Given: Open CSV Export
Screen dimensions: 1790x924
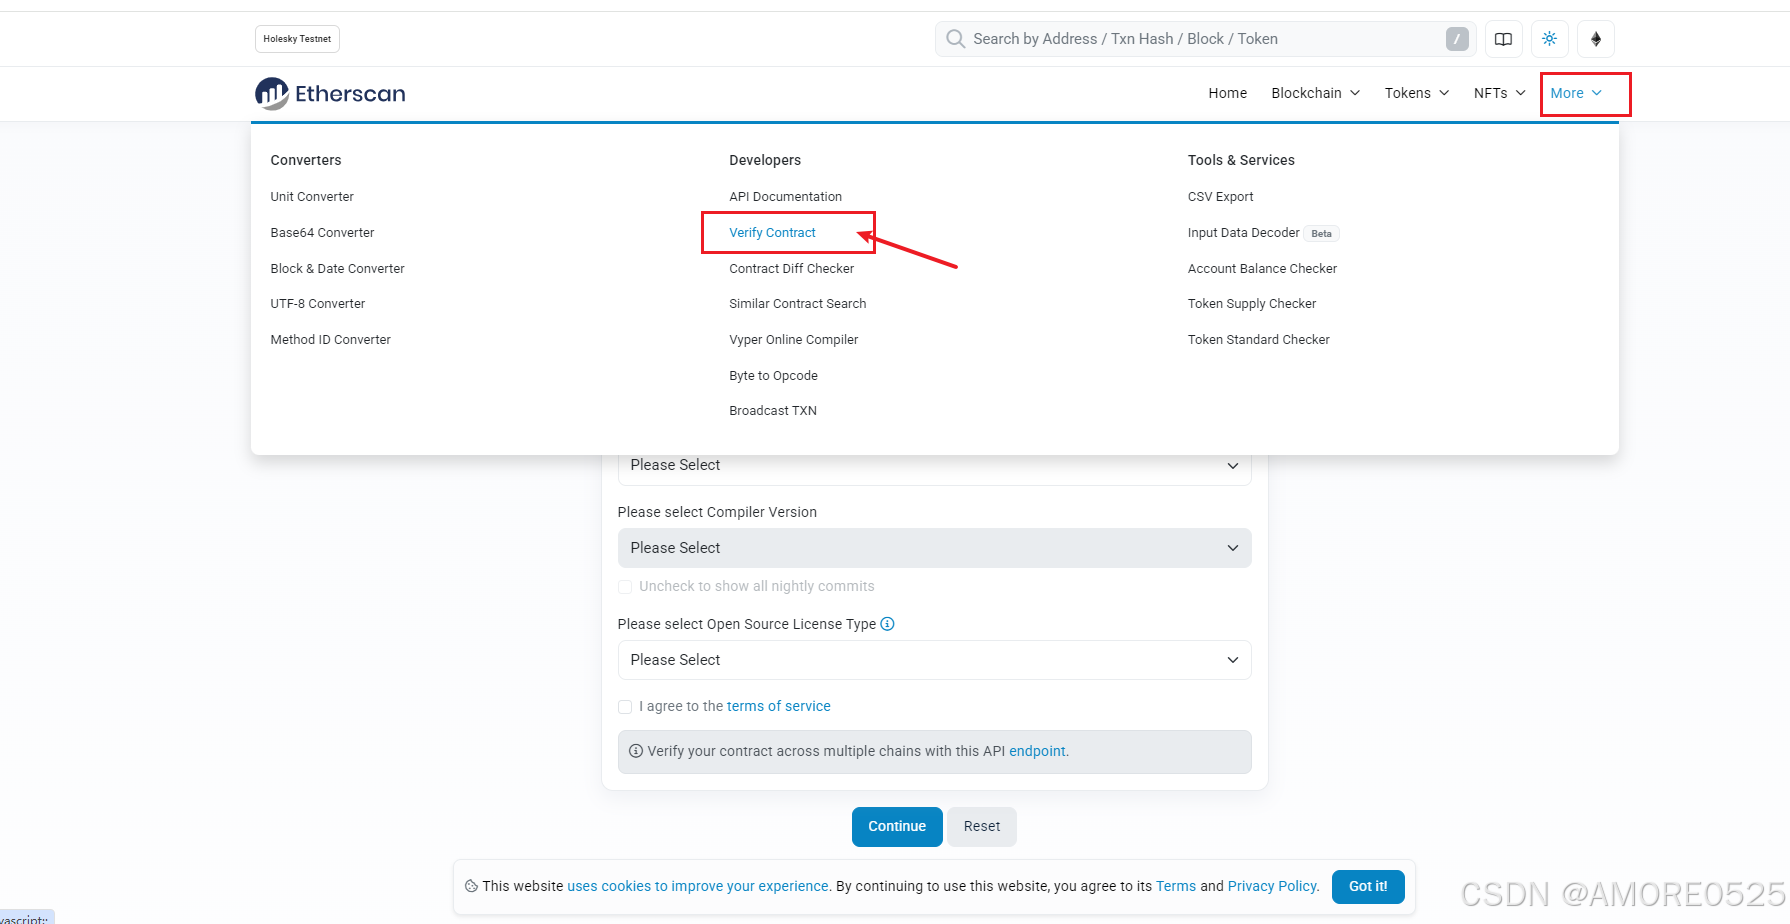Looking at the screenshot, I should (x=1220, y=197).
